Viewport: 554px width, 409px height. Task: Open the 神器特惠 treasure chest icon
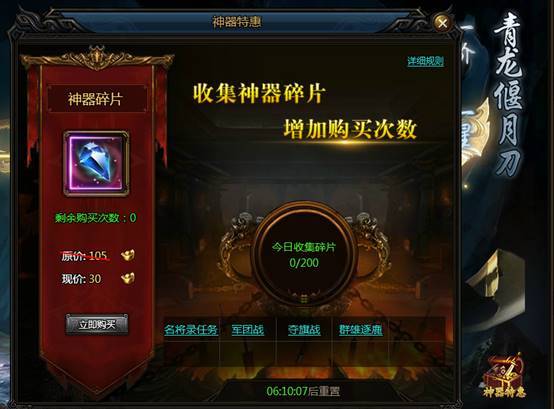tap(505, 374)
